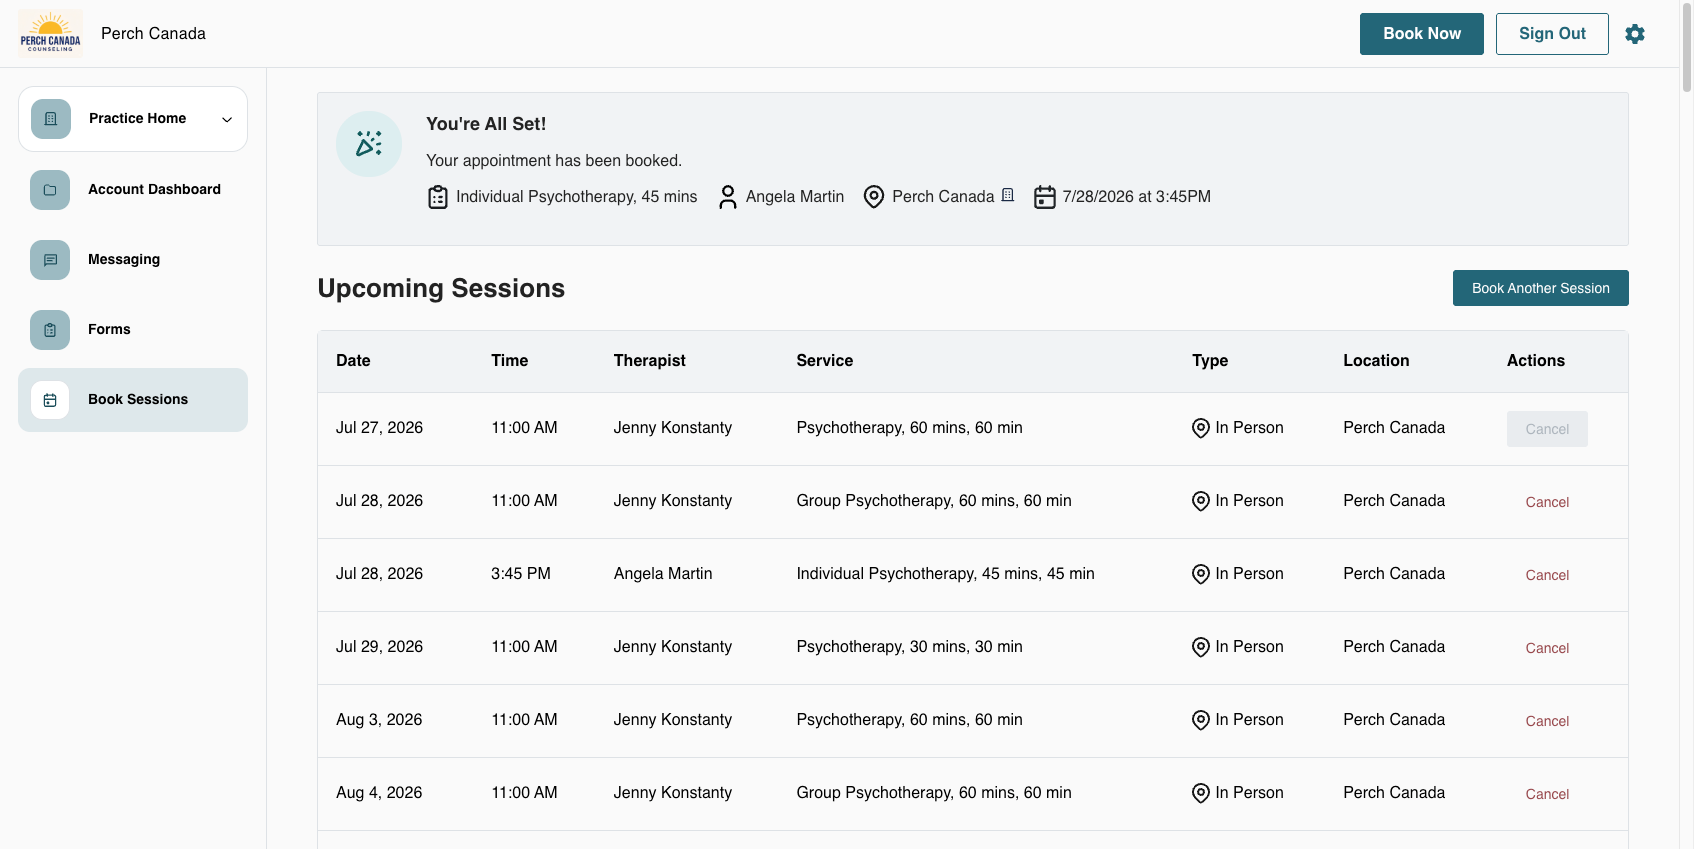The image size is (1694, 849).
Task: Click the Service column header
Action: (x=825, y=361)
